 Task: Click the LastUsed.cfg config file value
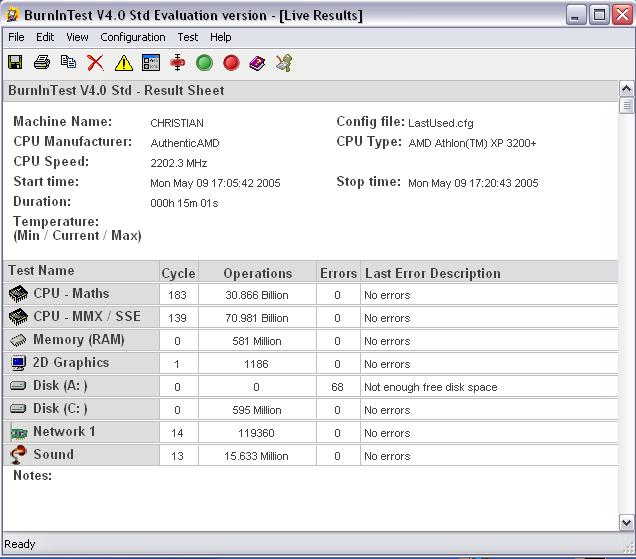point(440,123)
